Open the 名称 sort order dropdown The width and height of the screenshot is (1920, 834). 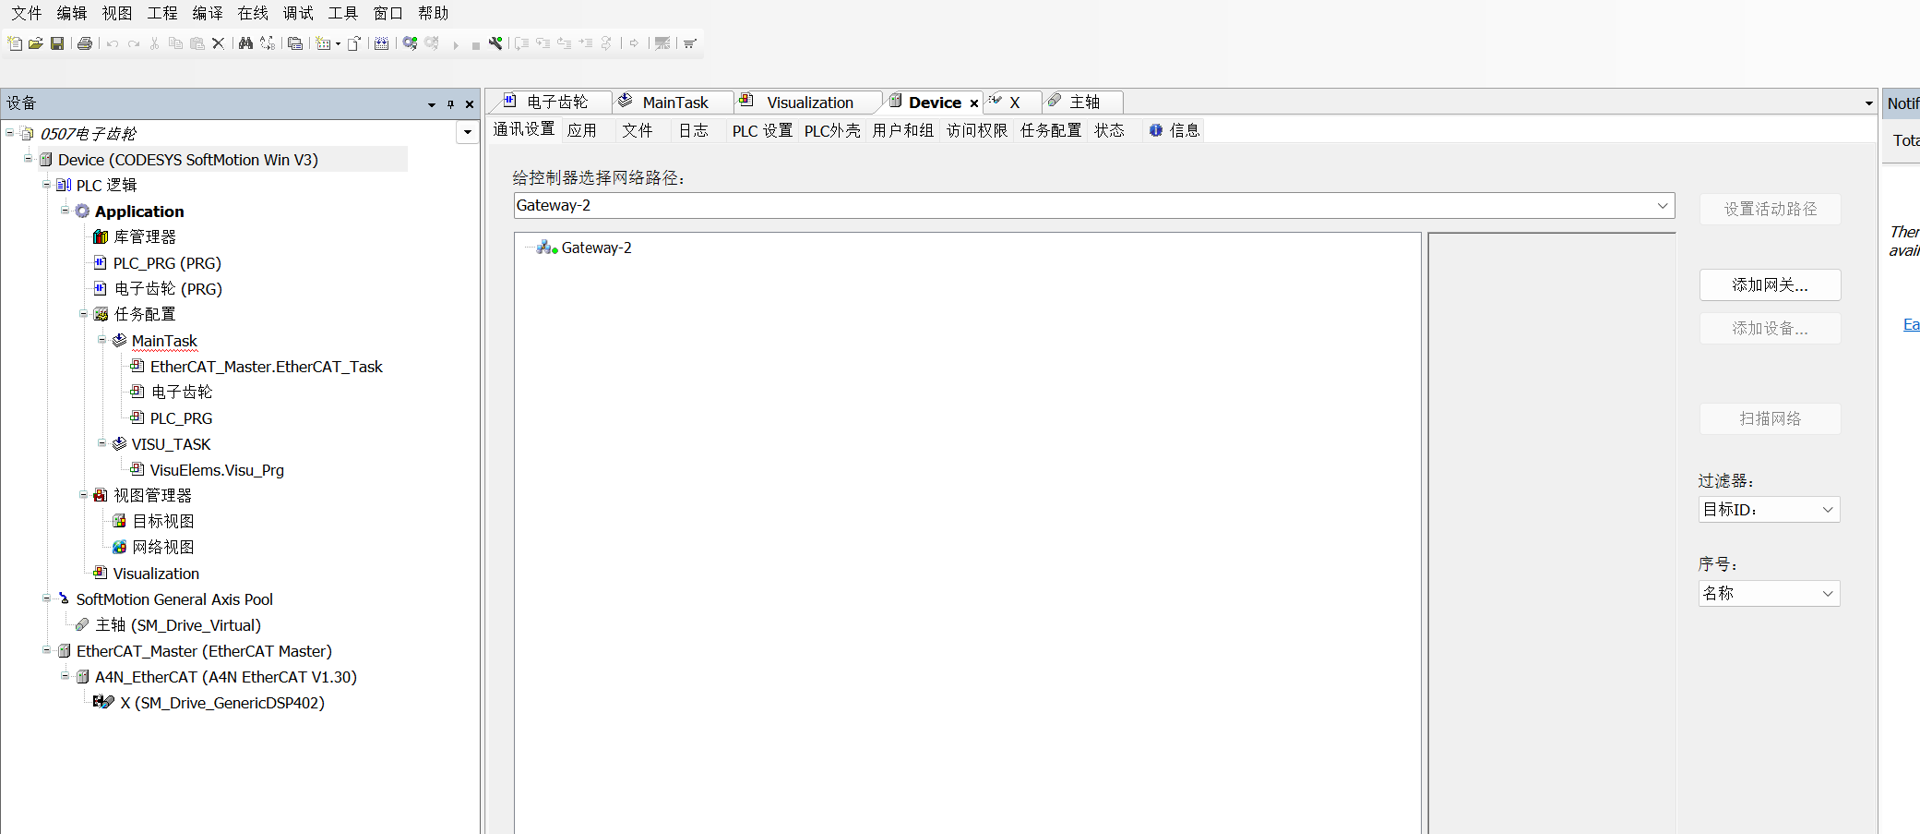point(1827,593)
